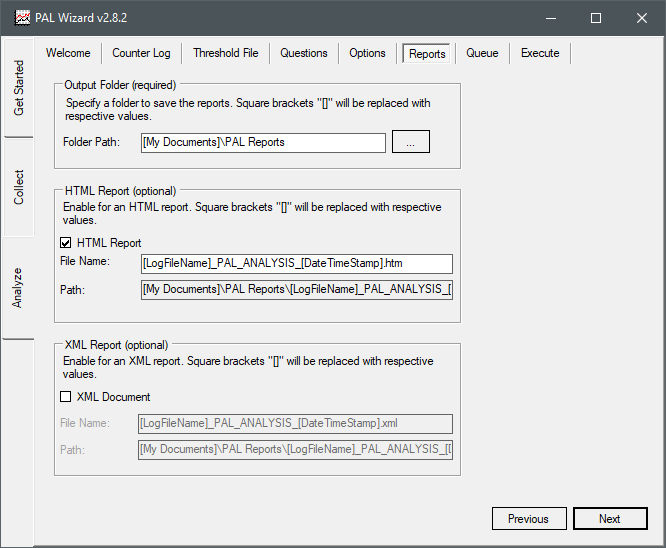
Task: Open the Threshold File tab
Action: coord(226,53)
